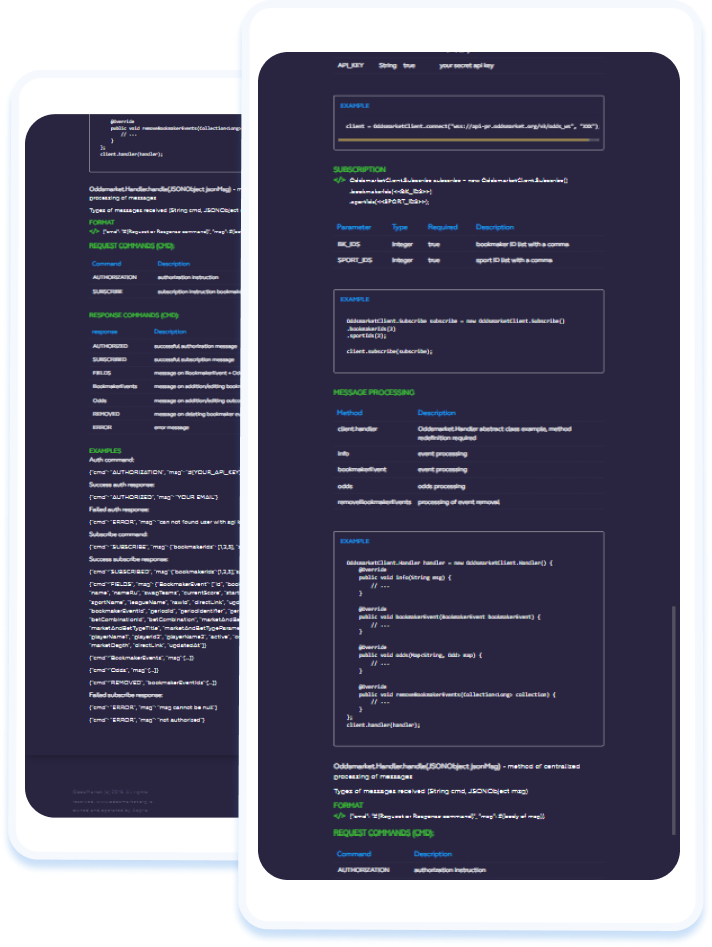Select the ERROR response row in back tablet
712x947 pixels.
tap(165, 427)
